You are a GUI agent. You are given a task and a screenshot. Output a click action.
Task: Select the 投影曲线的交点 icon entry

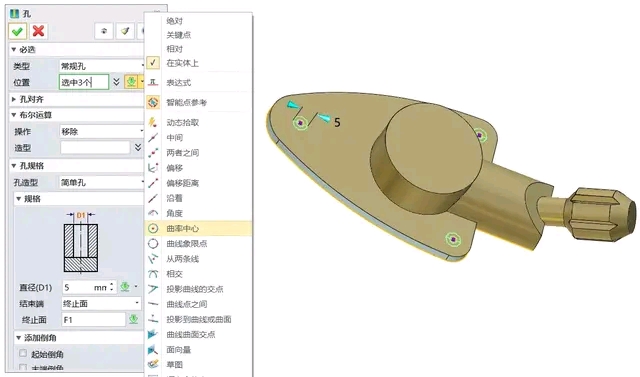coord(198,289)
